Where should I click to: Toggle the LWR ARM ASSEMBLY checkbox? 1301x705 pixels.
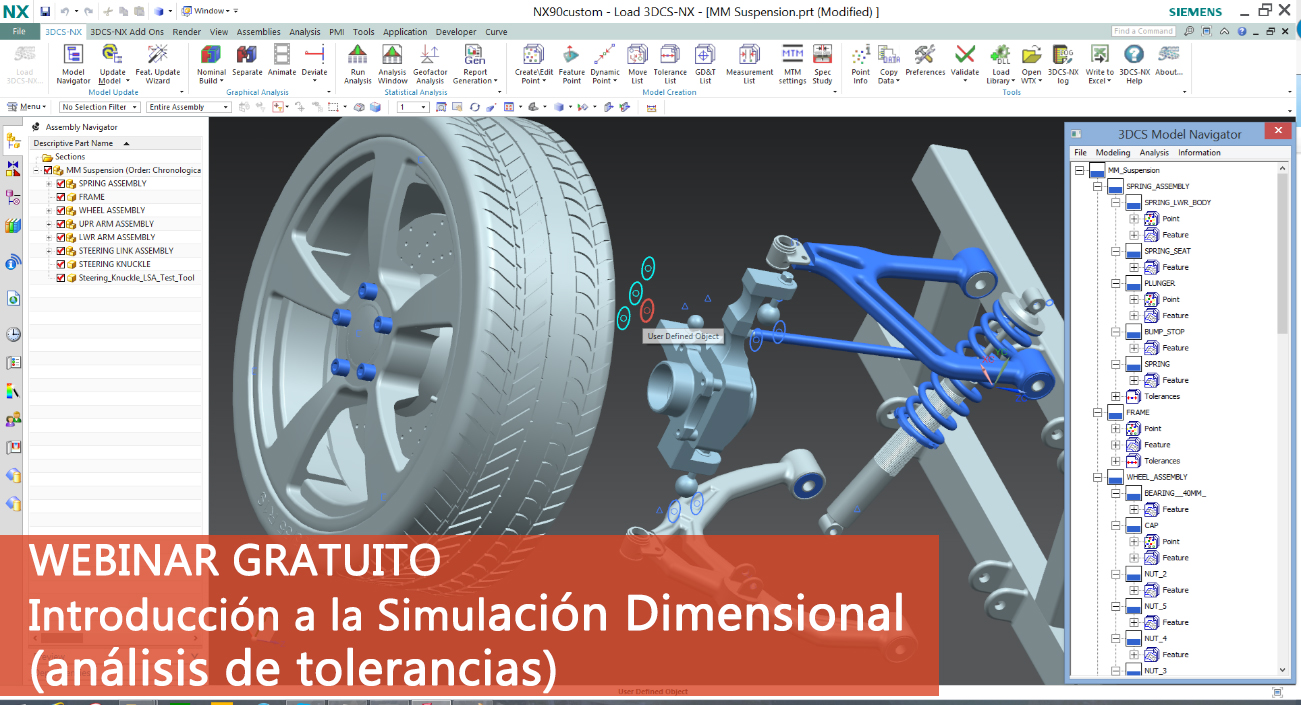(61, 238)
